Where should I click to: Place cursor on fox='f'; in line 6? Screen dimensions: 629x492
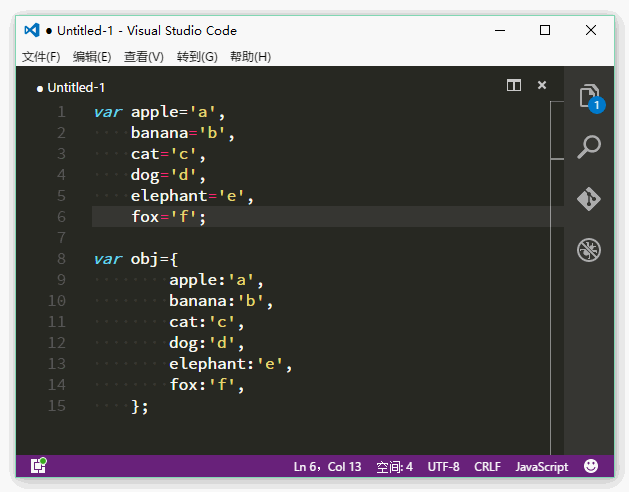168,217
